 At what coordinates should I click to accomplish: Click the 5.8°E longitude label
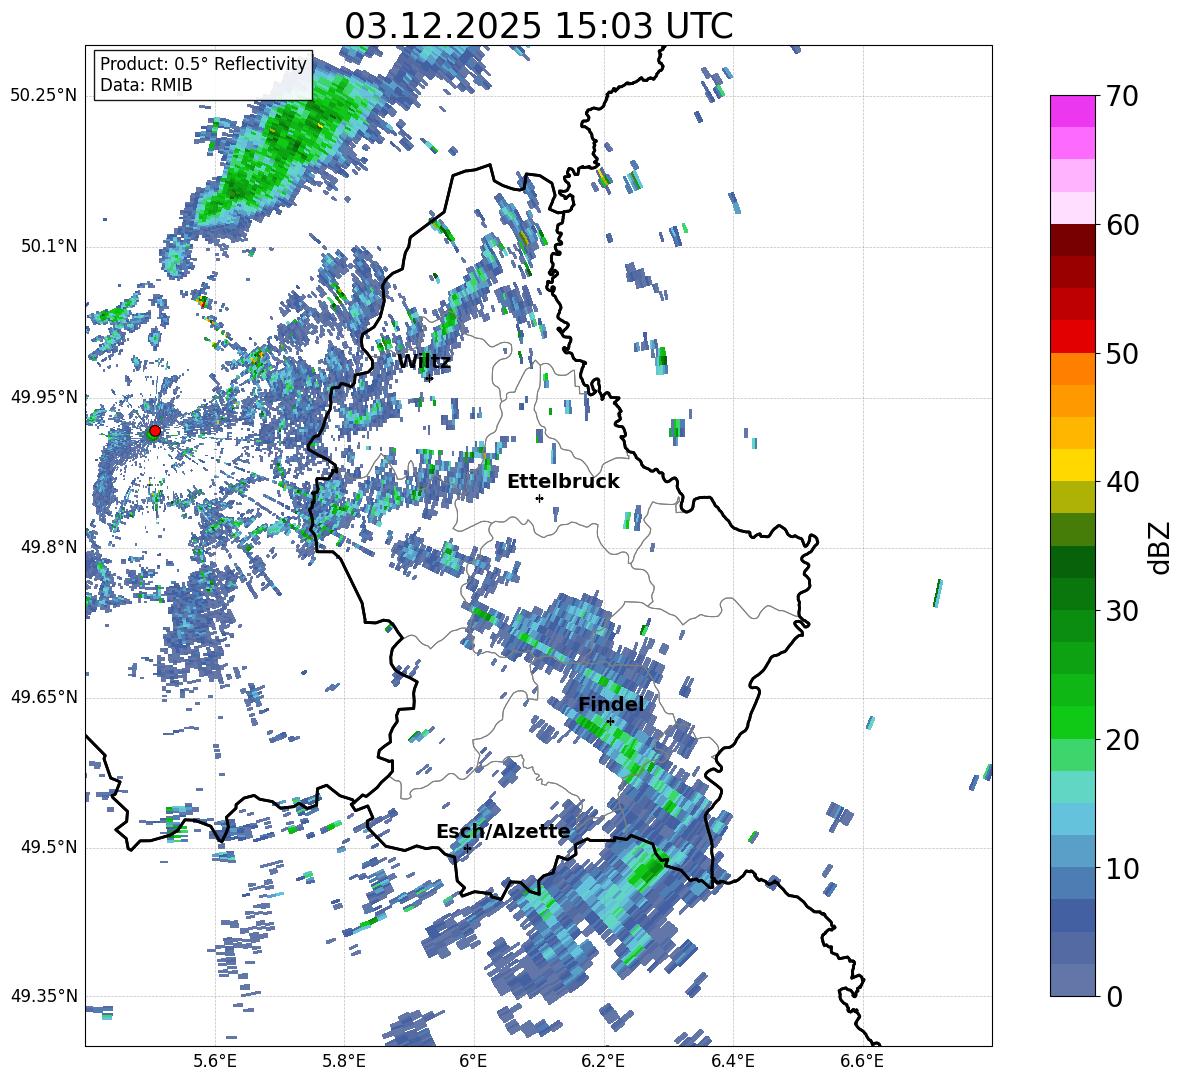(344, 1061)
